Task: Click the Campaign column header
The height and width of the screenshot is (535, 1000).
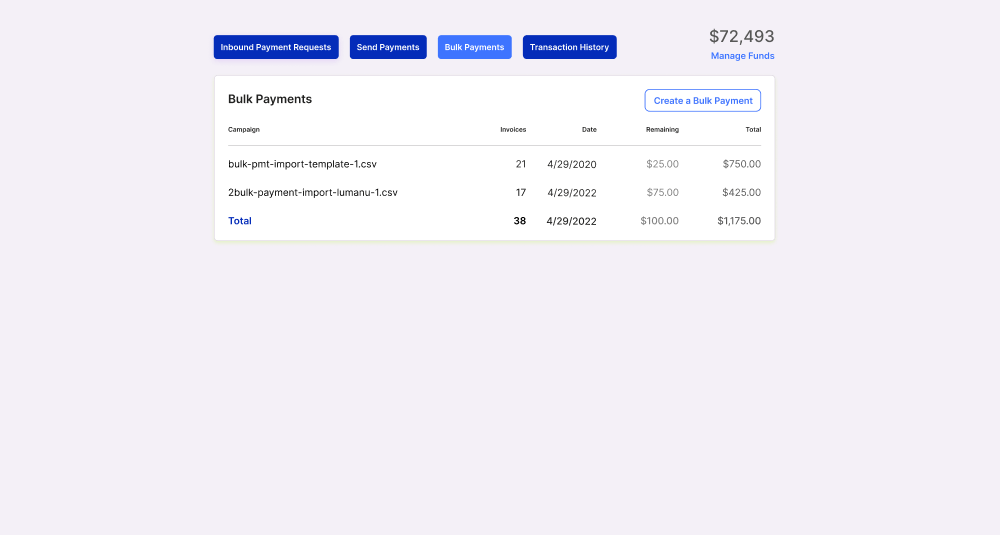Action: pyautogui.click(x=244, y=129)
